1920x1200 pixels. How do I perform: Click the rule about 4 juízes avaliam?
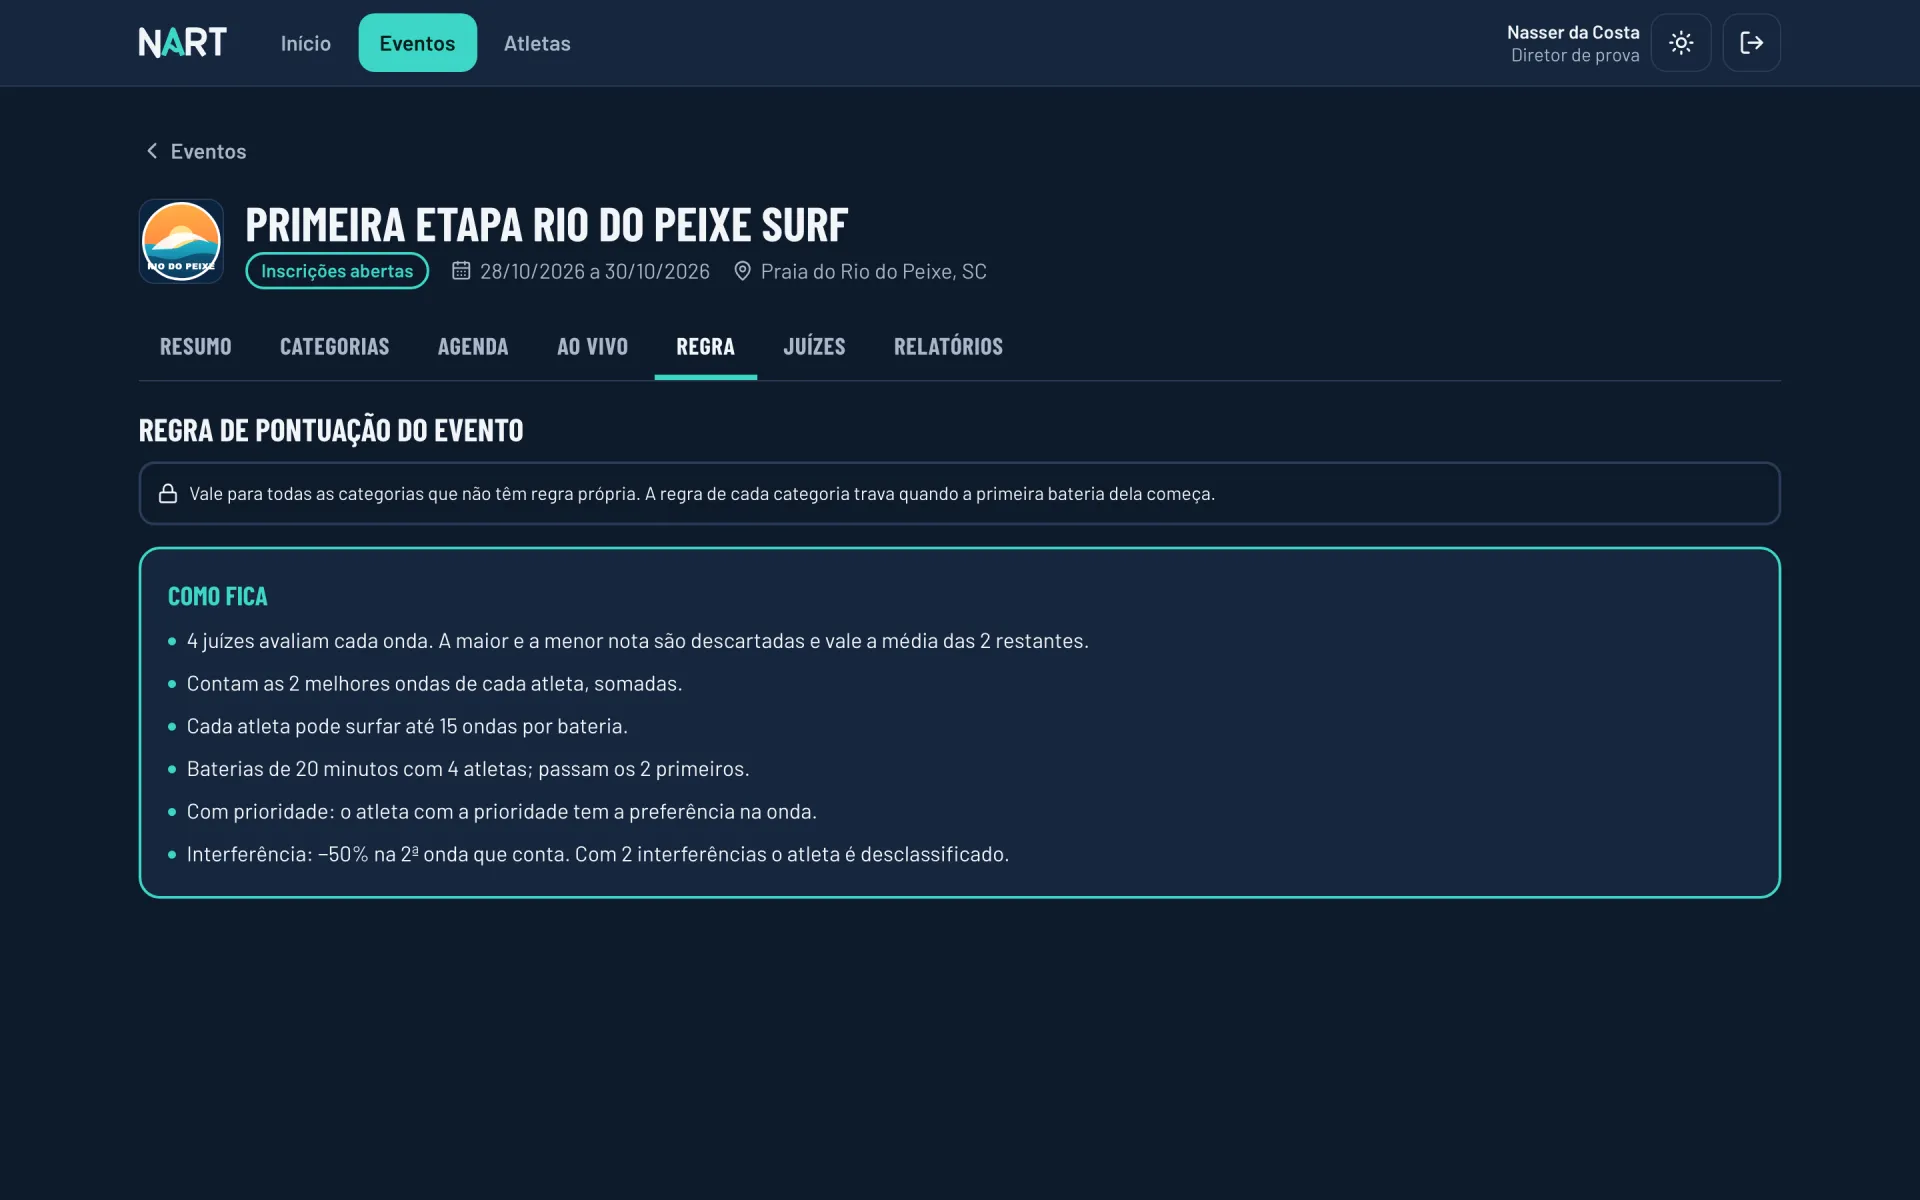637,641
